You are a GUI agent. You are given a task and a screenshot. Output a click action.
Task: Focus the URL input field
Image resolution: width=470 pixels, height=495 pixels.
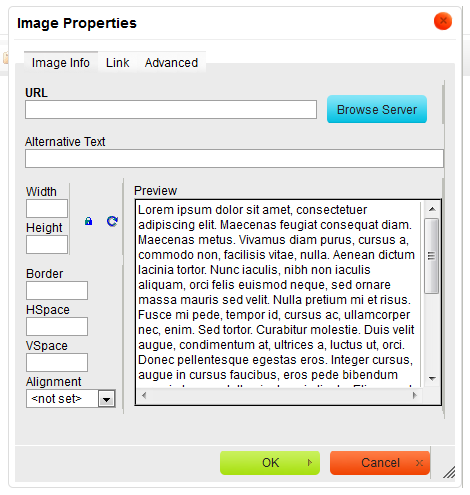point(171,109)
